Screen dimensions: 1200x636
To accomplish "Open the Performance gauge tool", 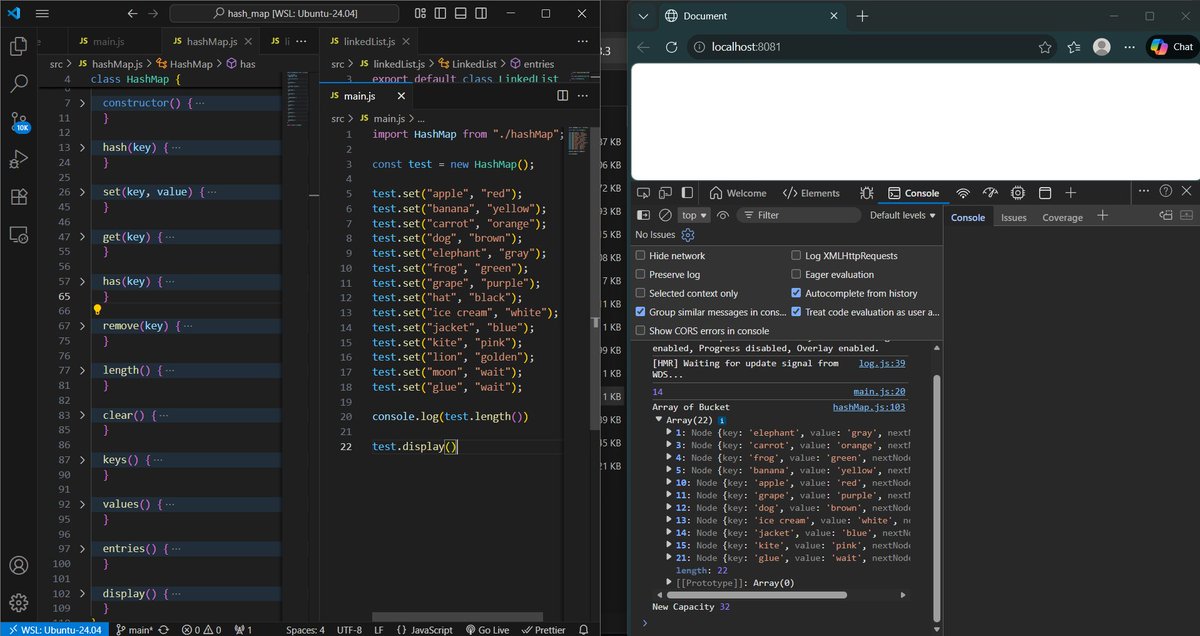I will coord(991,193).
